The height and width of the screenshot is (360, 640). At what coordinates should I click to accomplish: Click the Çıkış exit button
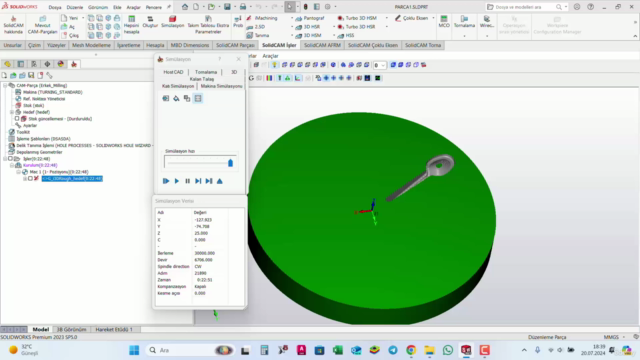(69, 36)
